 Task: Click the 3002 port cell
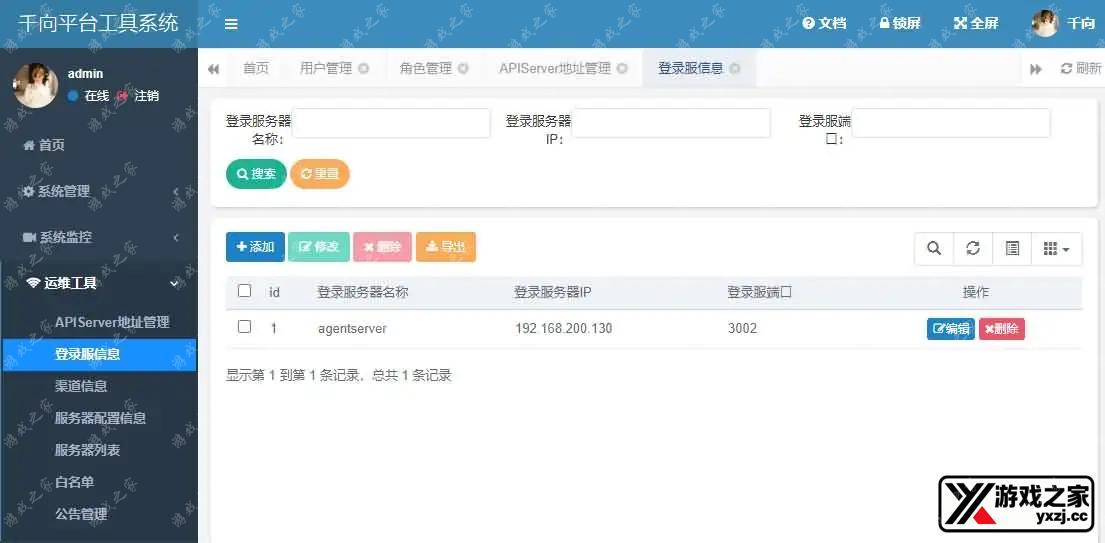742,328
